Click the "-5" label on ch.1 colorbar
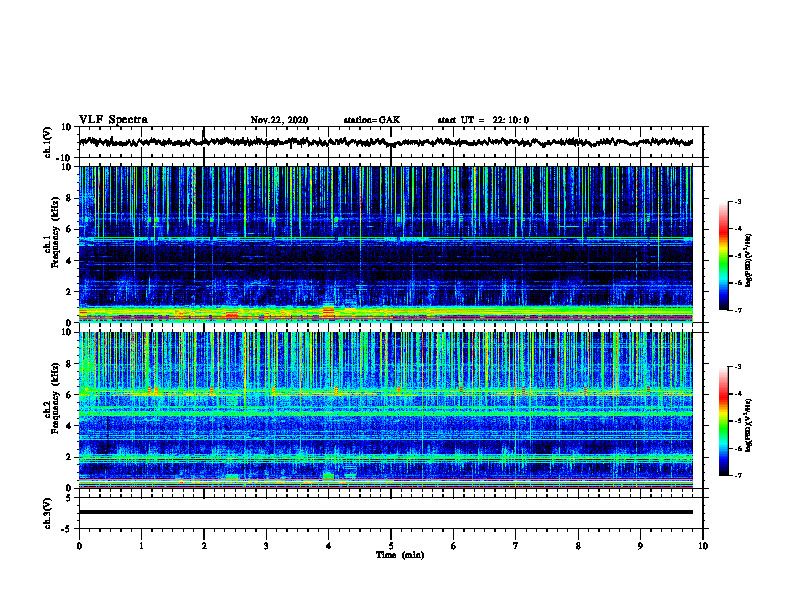The height and width of the screenshot is (612, 792). pos(738,256)
